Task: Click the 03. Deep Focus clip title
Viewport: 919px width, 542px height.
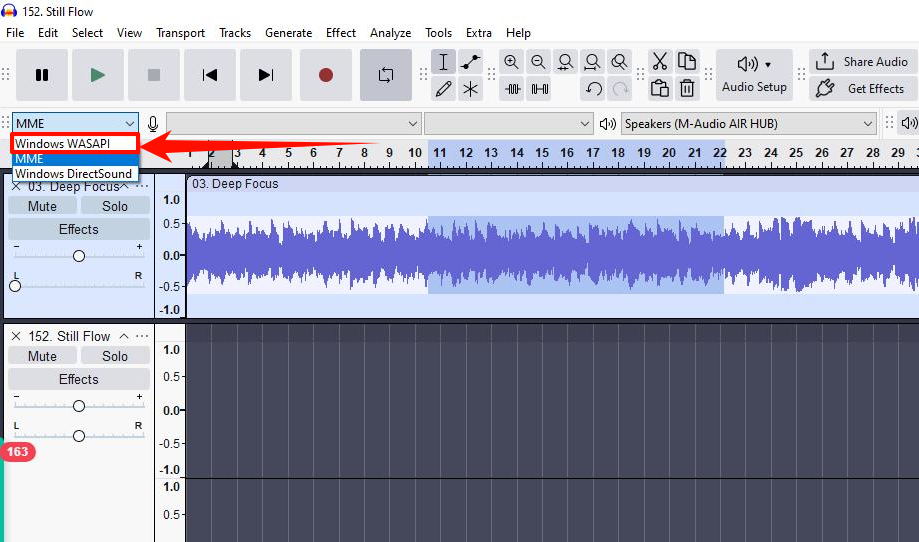Action: click(x=235, y=184)
